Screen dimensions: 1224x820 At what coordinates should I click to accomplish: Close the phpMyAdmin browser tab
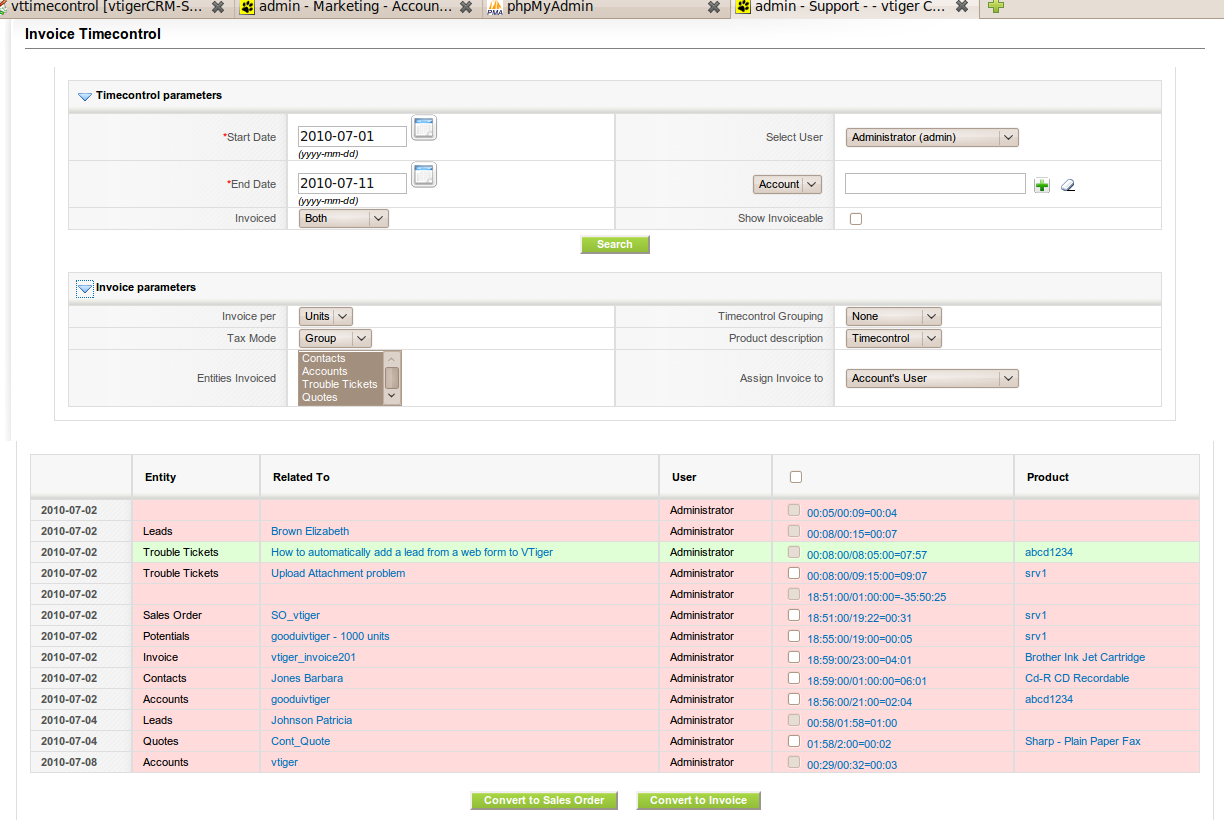pyautogui.click(x=713, y=7)
